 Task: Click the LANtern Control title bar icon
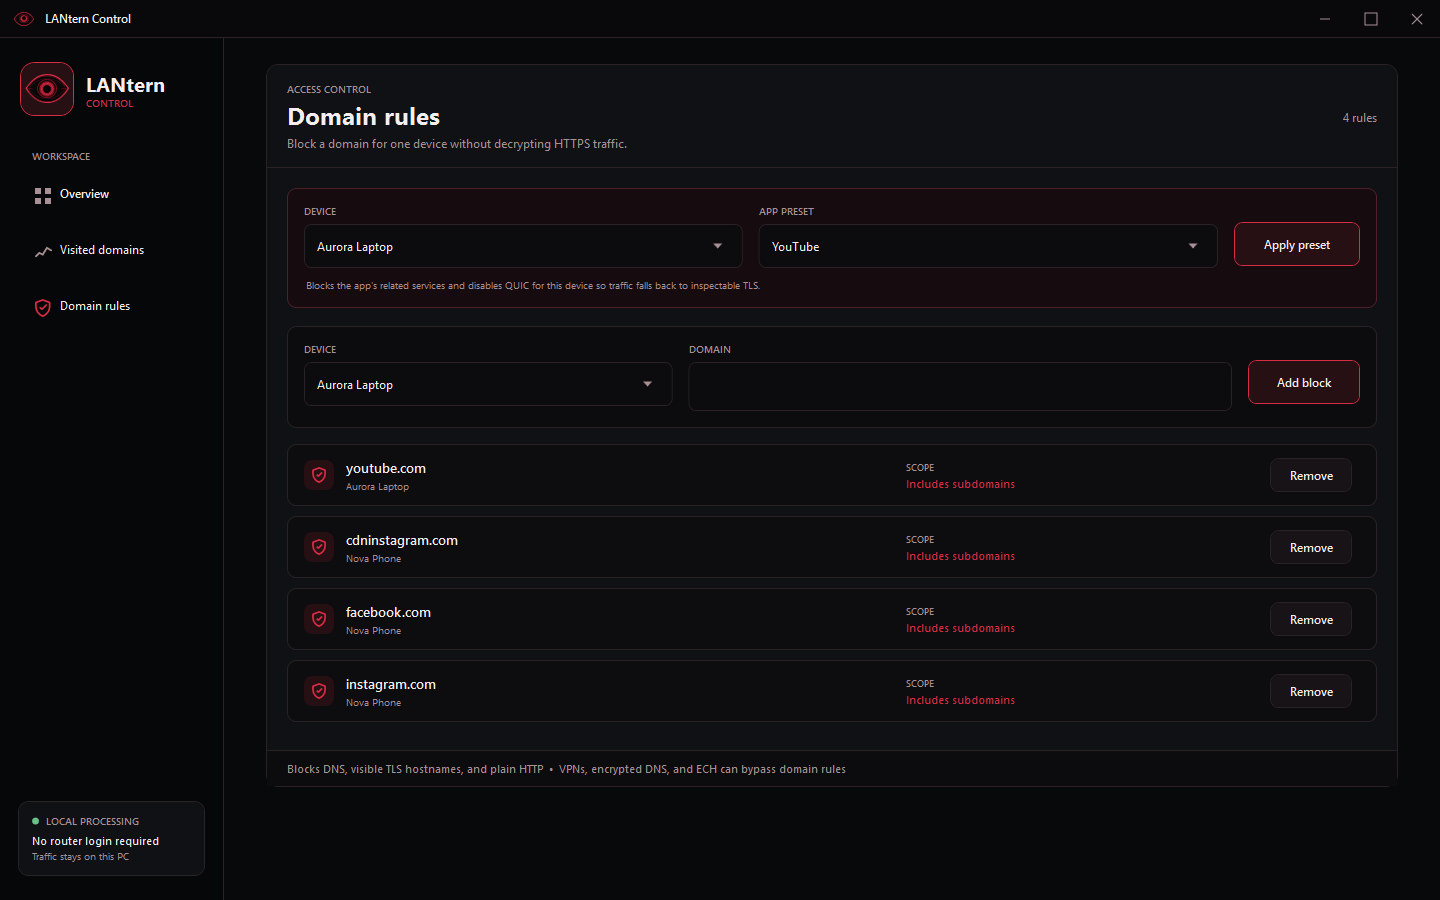[x=24, y=19]
